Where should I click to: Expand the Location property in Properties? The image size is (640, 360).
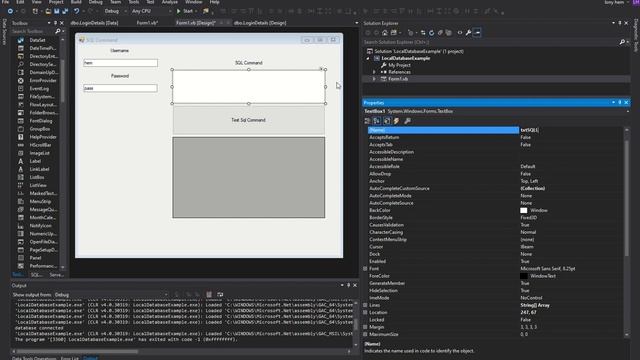pos(365,312)
